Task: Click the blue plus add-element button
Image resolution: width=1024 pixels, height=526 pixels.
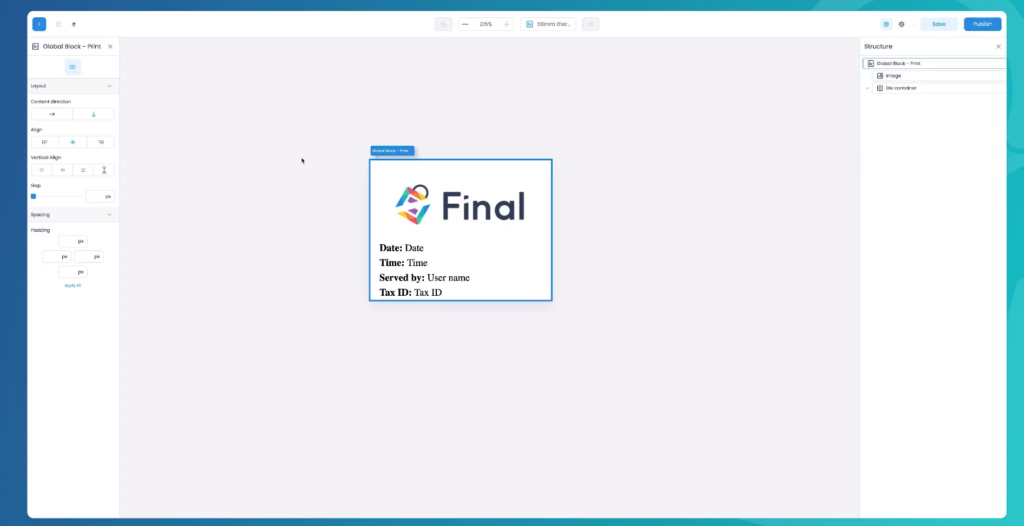Action: 39,24
